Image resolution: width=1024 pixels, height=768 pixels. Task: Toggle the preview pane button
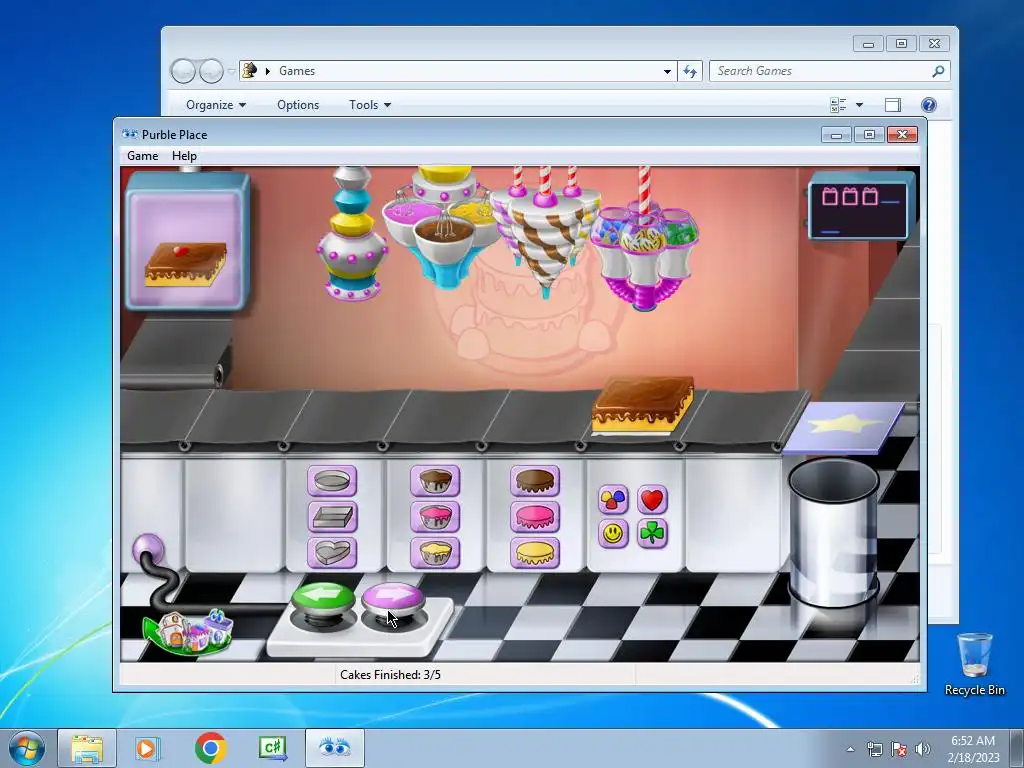coord(893,104)
